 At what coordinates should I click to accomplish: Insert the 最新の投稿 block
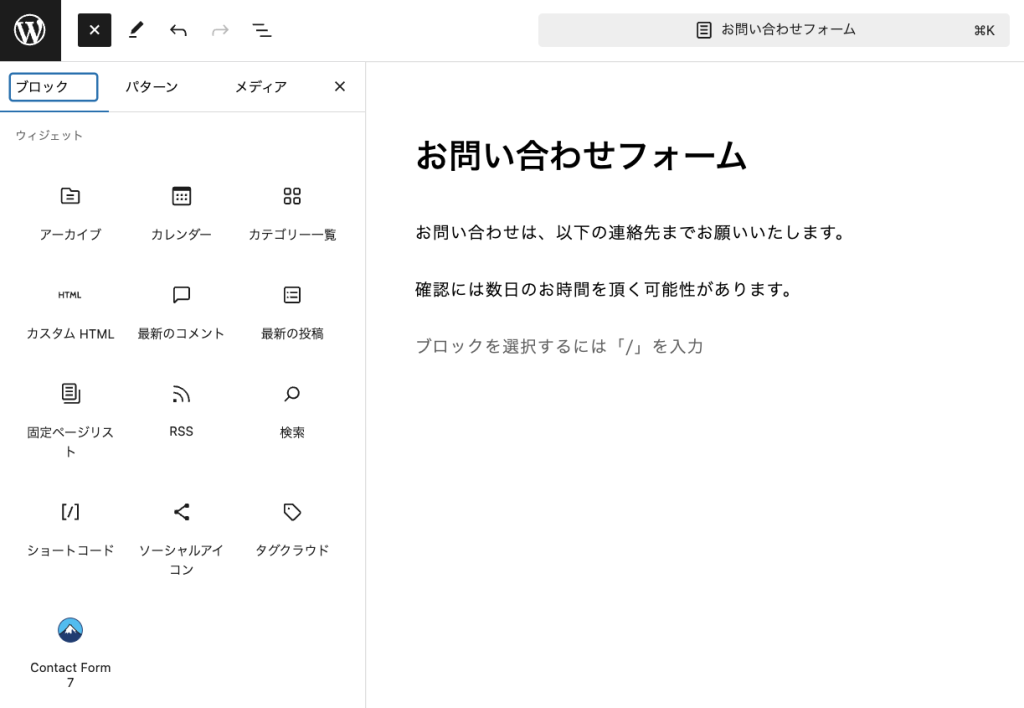click(x=291, y=310)
